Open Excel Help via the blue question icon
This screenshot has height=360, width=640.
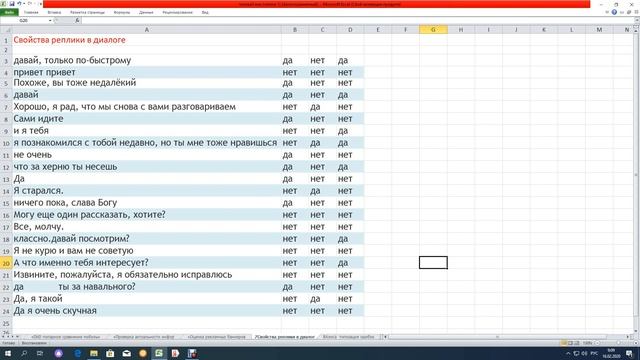(x=614, y=12)
